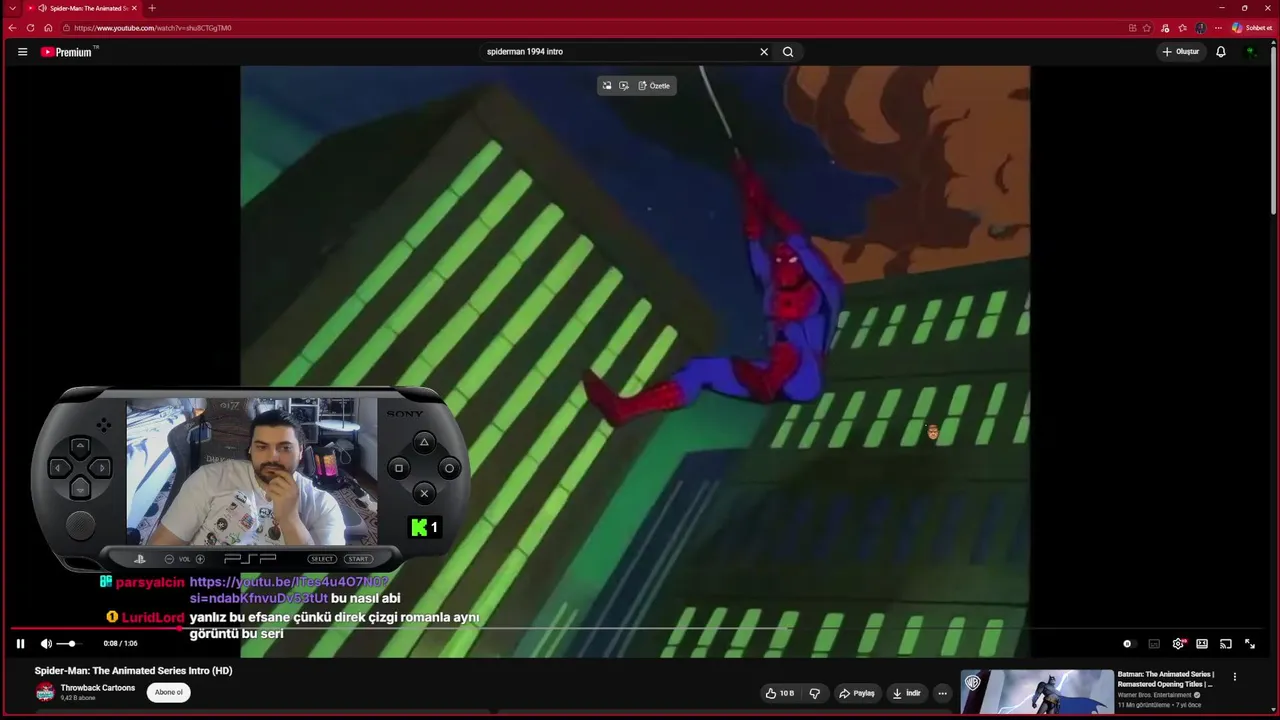This screenshot has width=1280, height=720.
Task: Clear the YouTube search query
Action: pos(764,52)
